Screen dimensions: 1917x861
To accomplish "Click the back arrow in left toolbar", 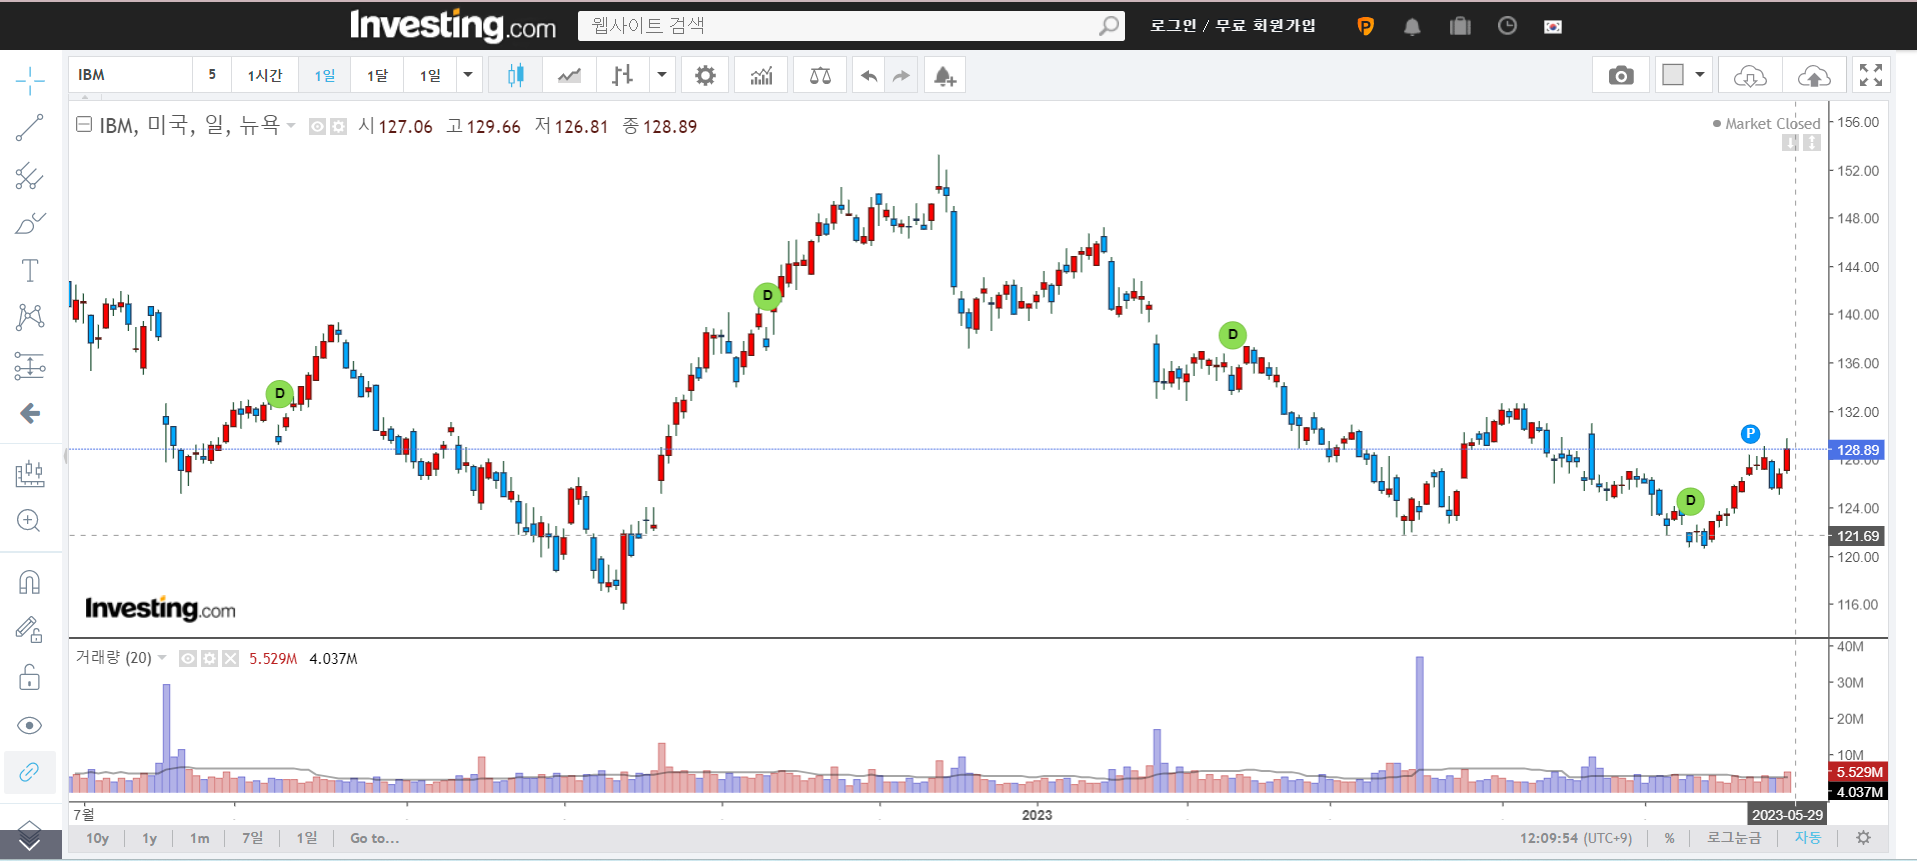I will point(30,413).
